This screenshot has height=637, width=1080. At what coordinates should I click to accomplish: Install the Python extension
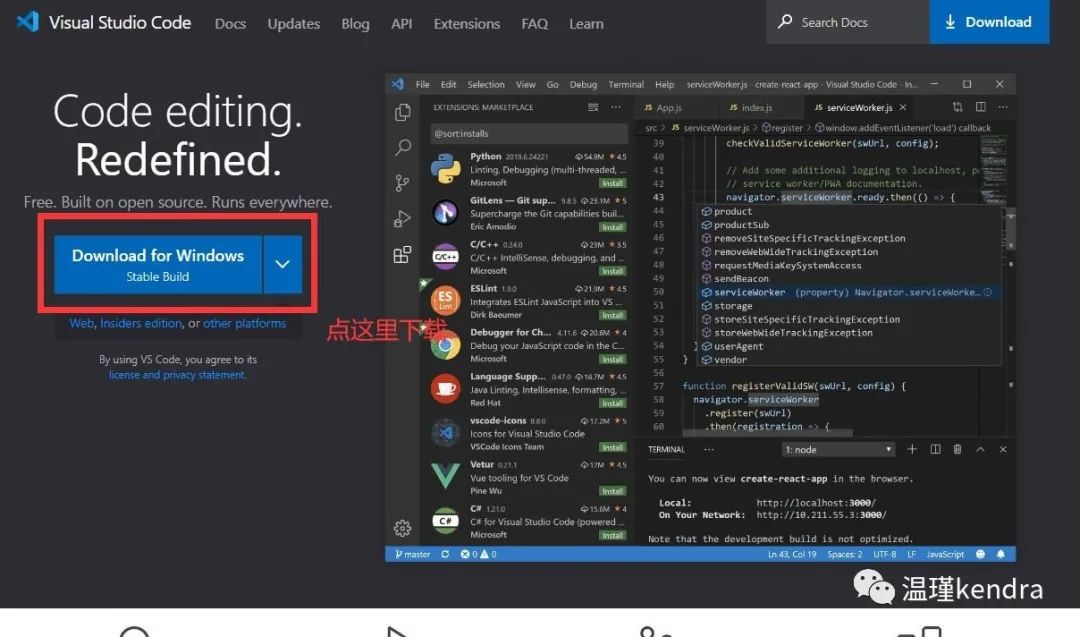click(613, 181)
